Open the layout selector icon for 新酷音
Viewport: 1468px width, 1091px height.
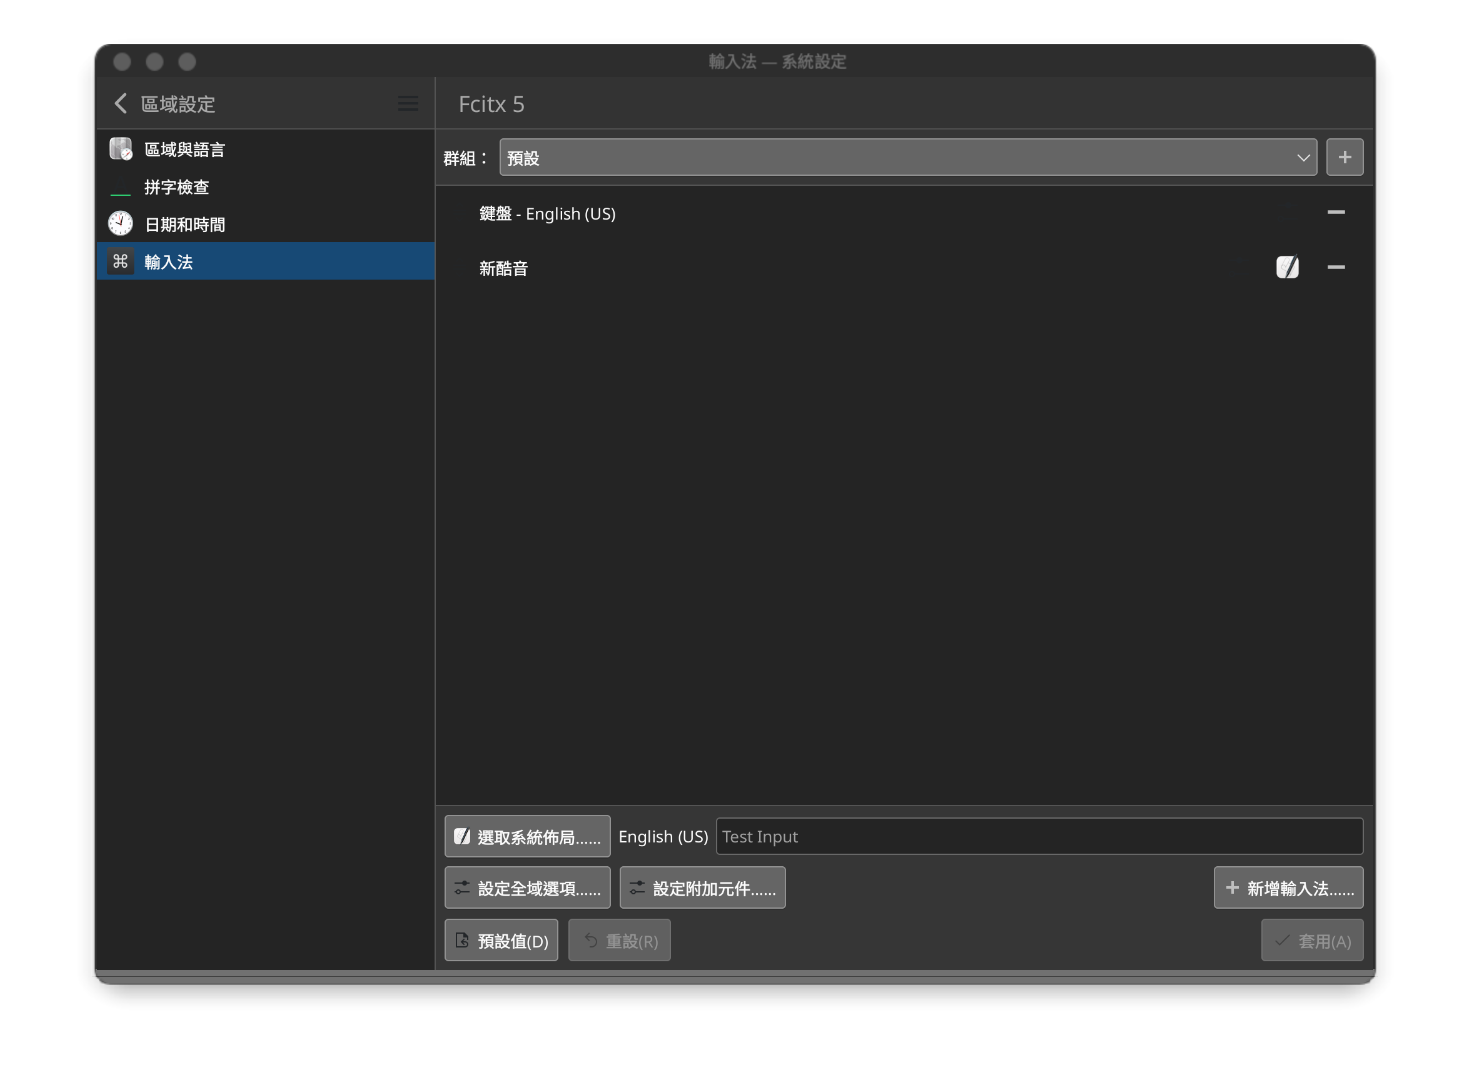pos(1288,267)
